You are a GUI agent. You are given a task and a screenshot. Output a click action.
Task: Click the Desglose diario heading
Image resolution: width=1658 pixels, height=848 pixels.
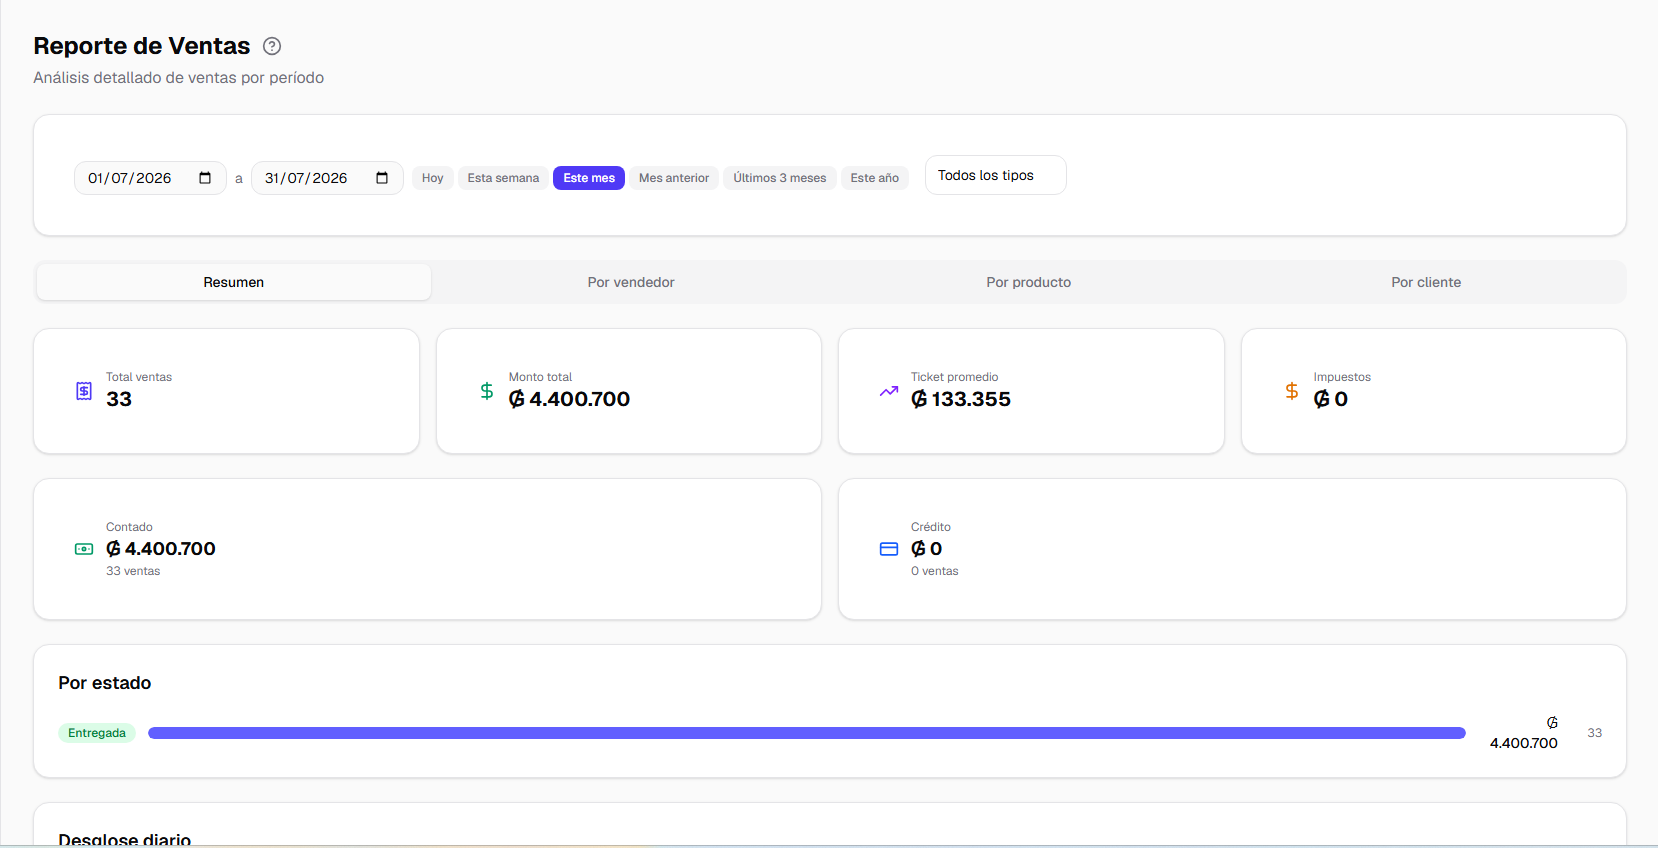coord(125,839)
